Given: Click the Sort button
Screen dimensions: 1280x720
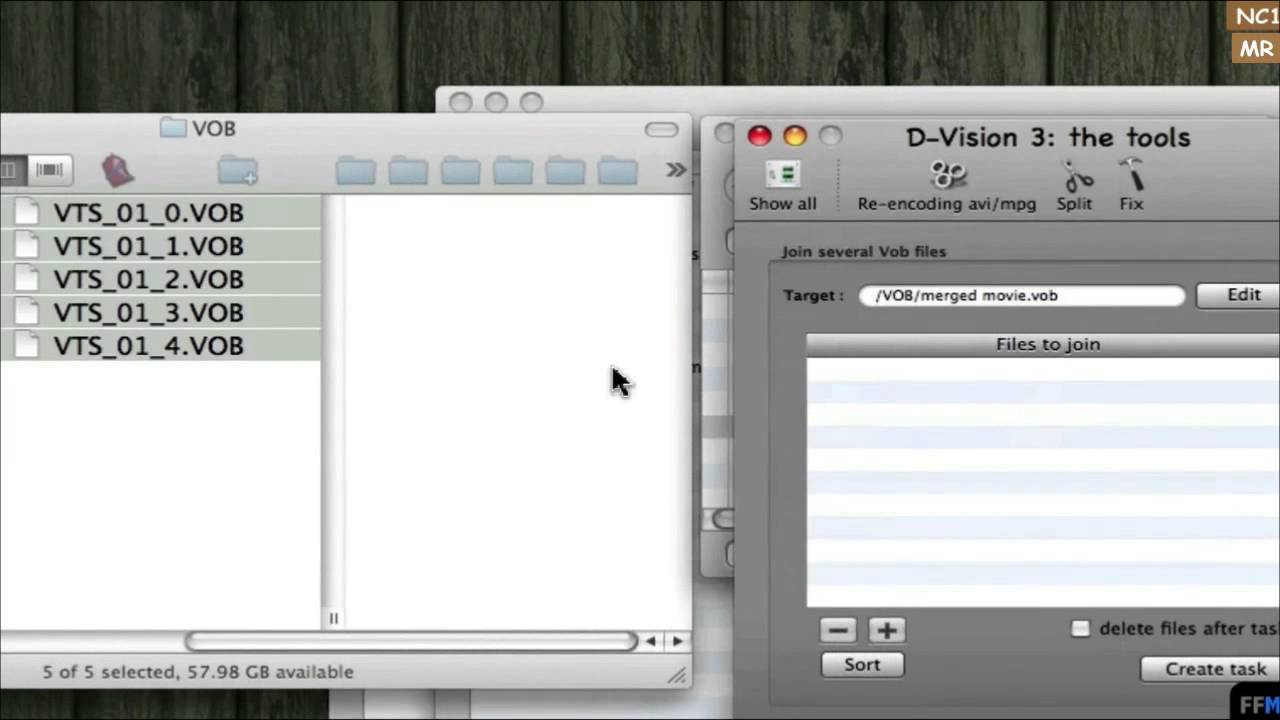Looking at the screenshot, I should coord(862,665).
